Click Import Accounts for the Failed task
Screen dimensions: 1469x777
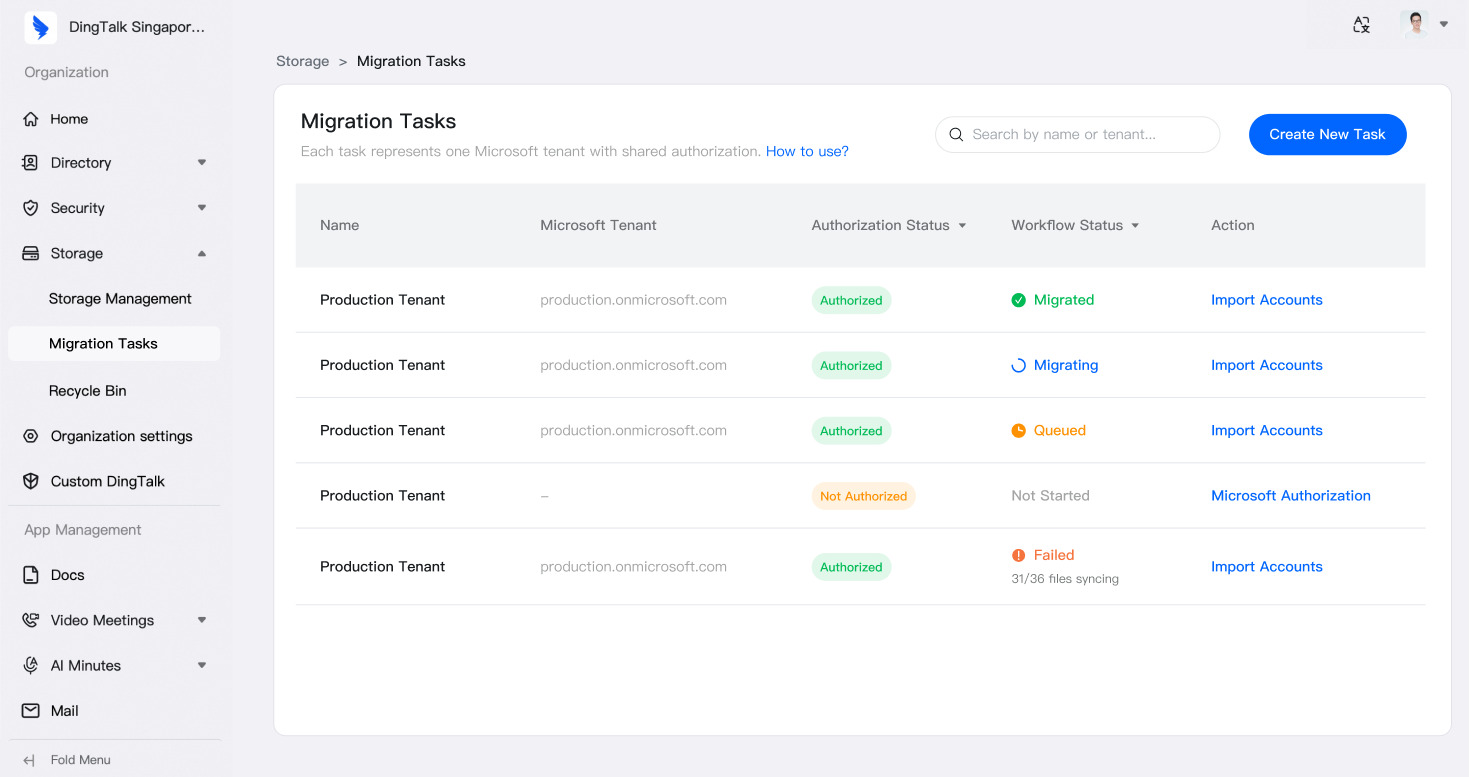click(x=1266, y=566)
